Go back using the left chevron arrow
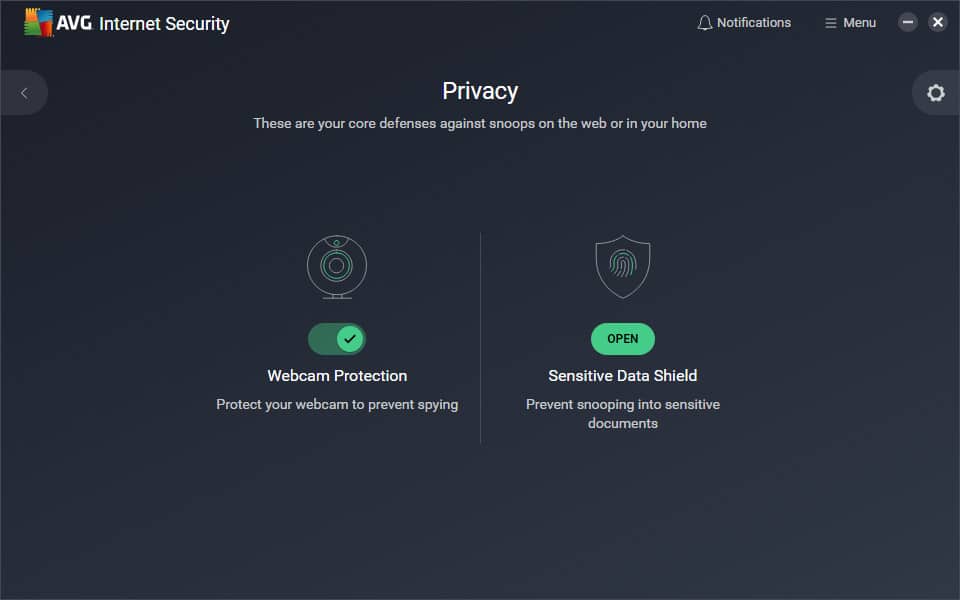The width and height of the screenshot is (960, 600). pyautogui.click(x=24, y=93)
